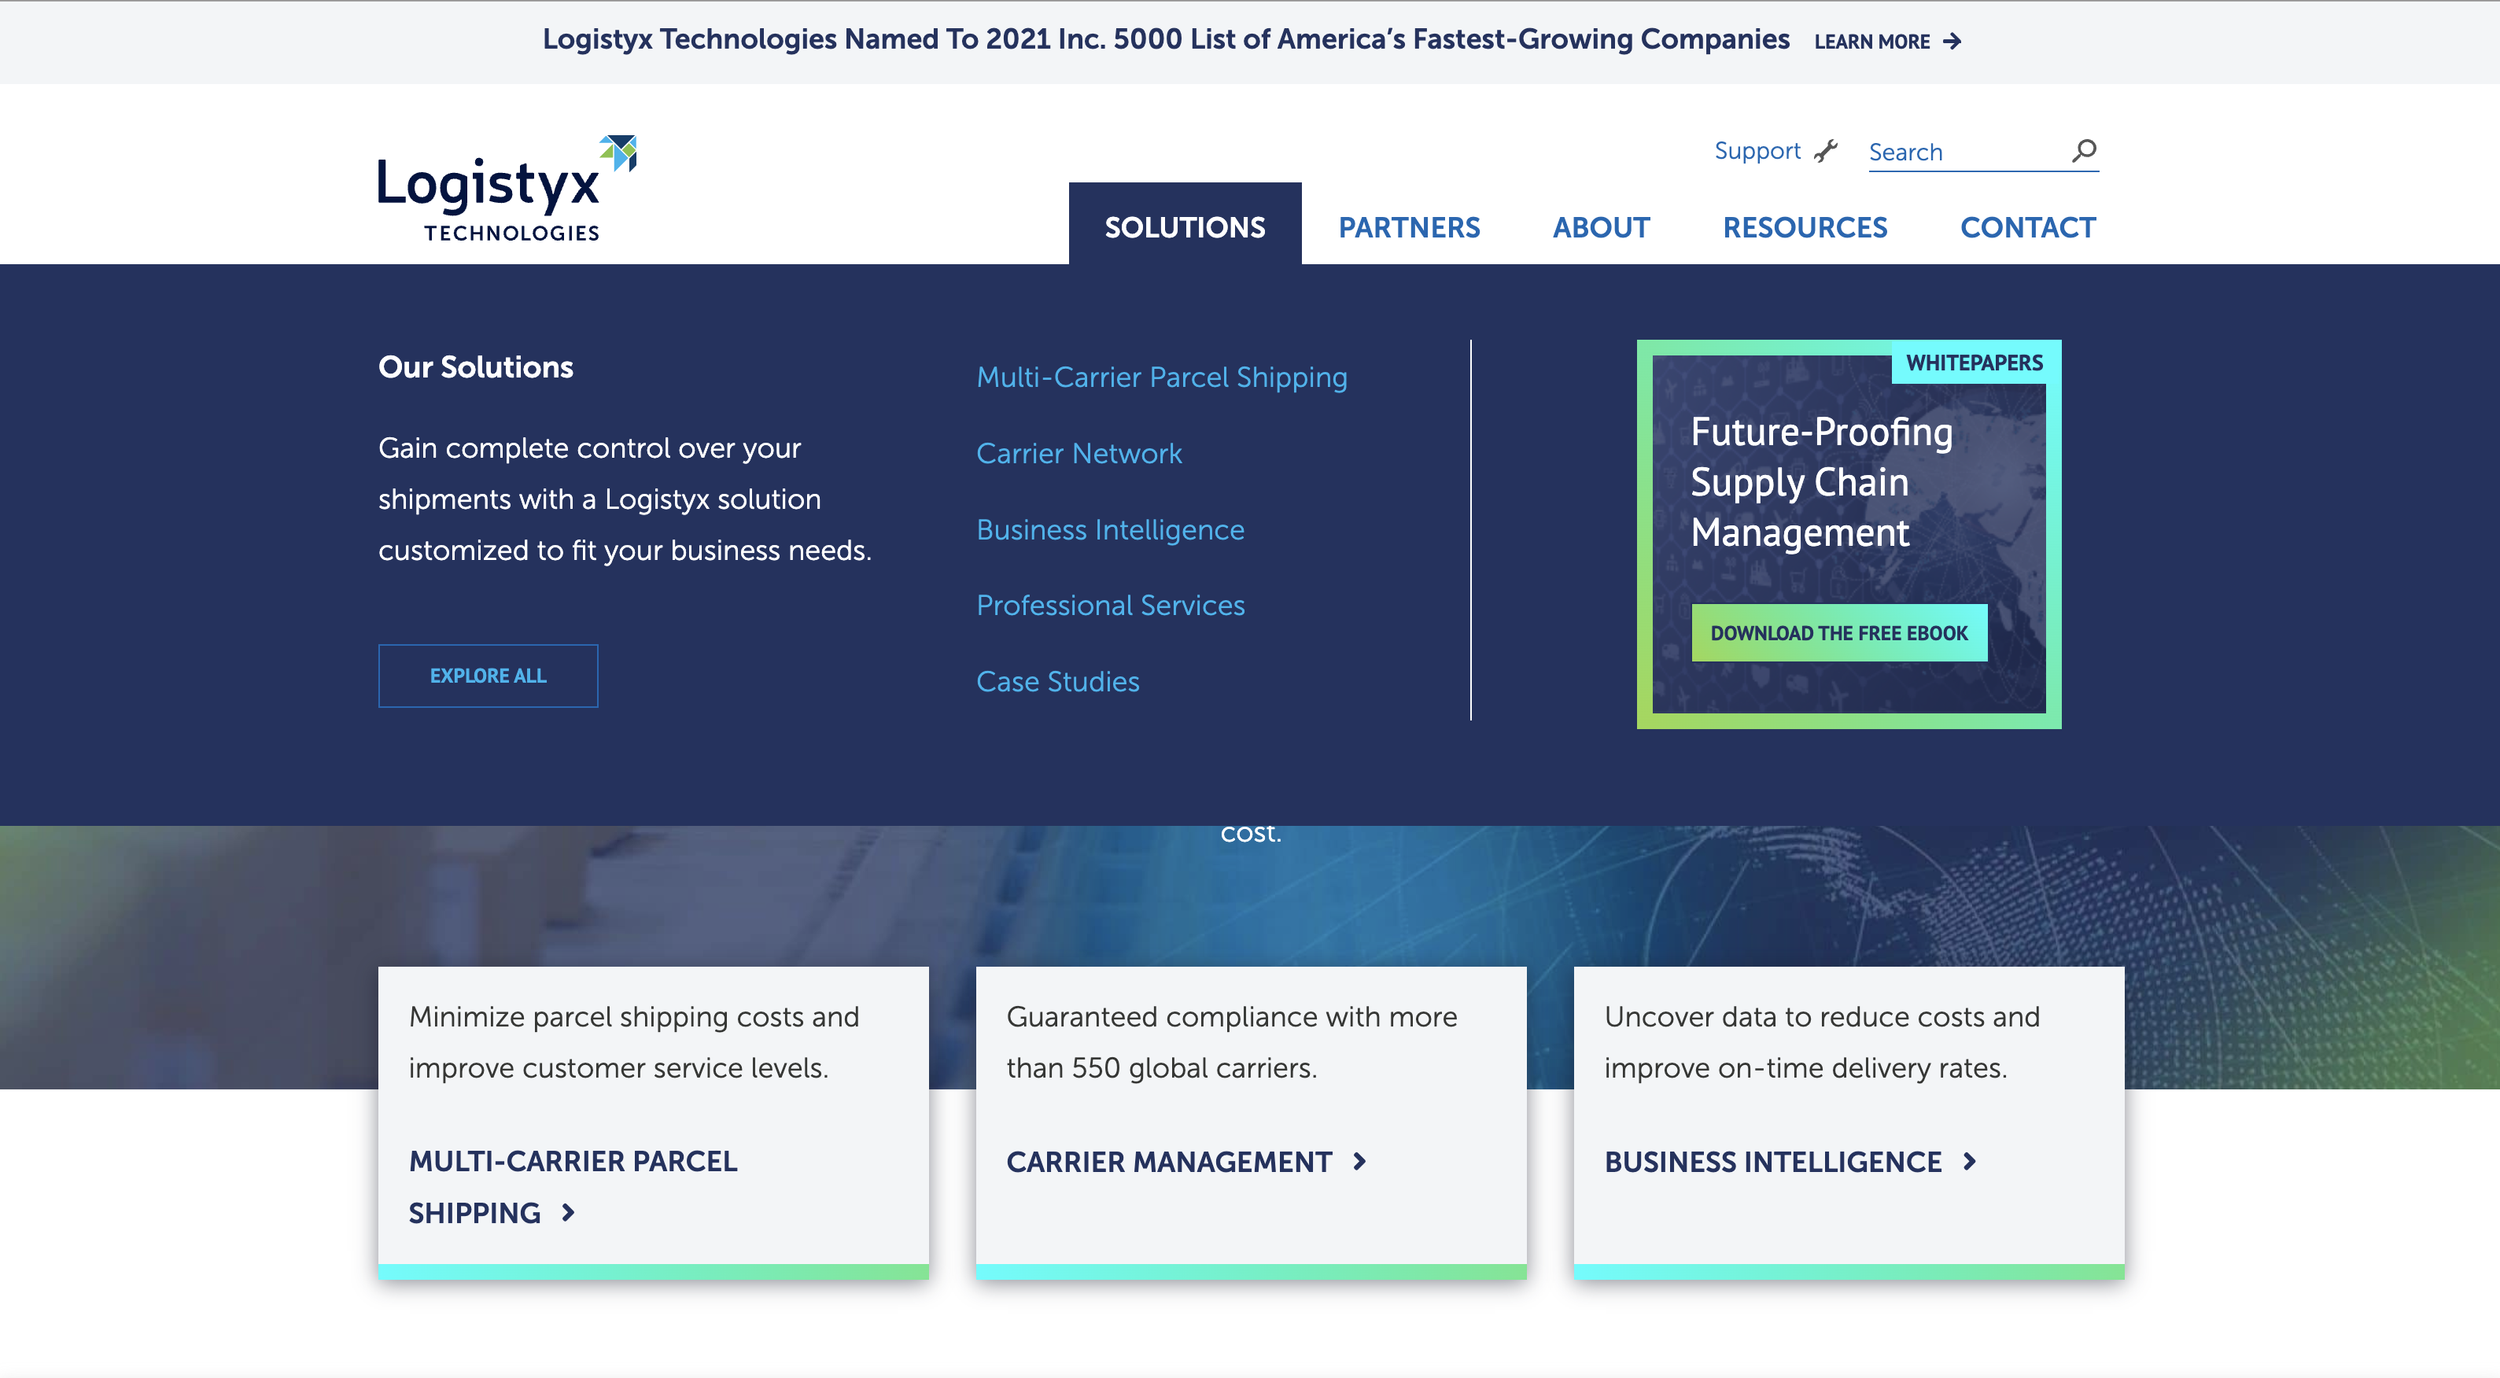Open the Carrier Network link
2500x1378 pixels.
[1079, 453]
